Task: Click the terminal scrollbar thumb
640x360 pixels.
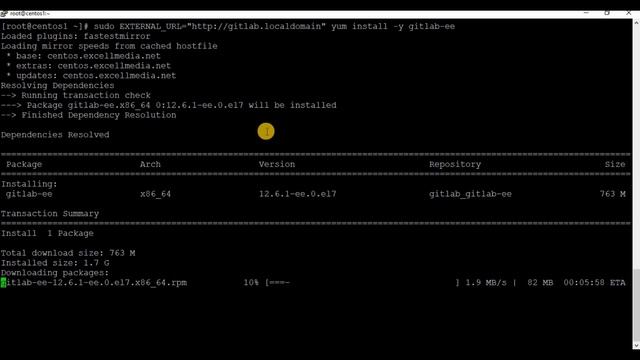Action: 636,305
